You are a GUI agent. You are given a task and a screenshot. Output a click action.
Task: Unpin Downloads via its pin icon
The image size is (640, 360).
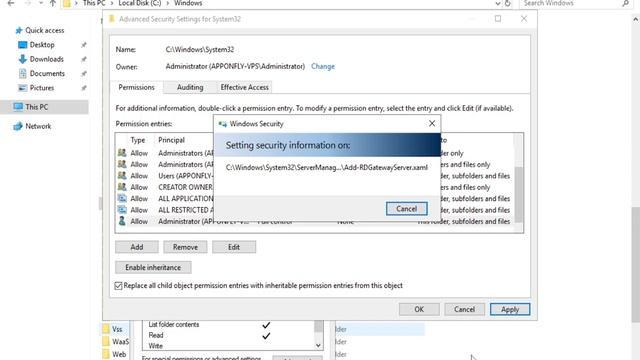tap(84, 59)
